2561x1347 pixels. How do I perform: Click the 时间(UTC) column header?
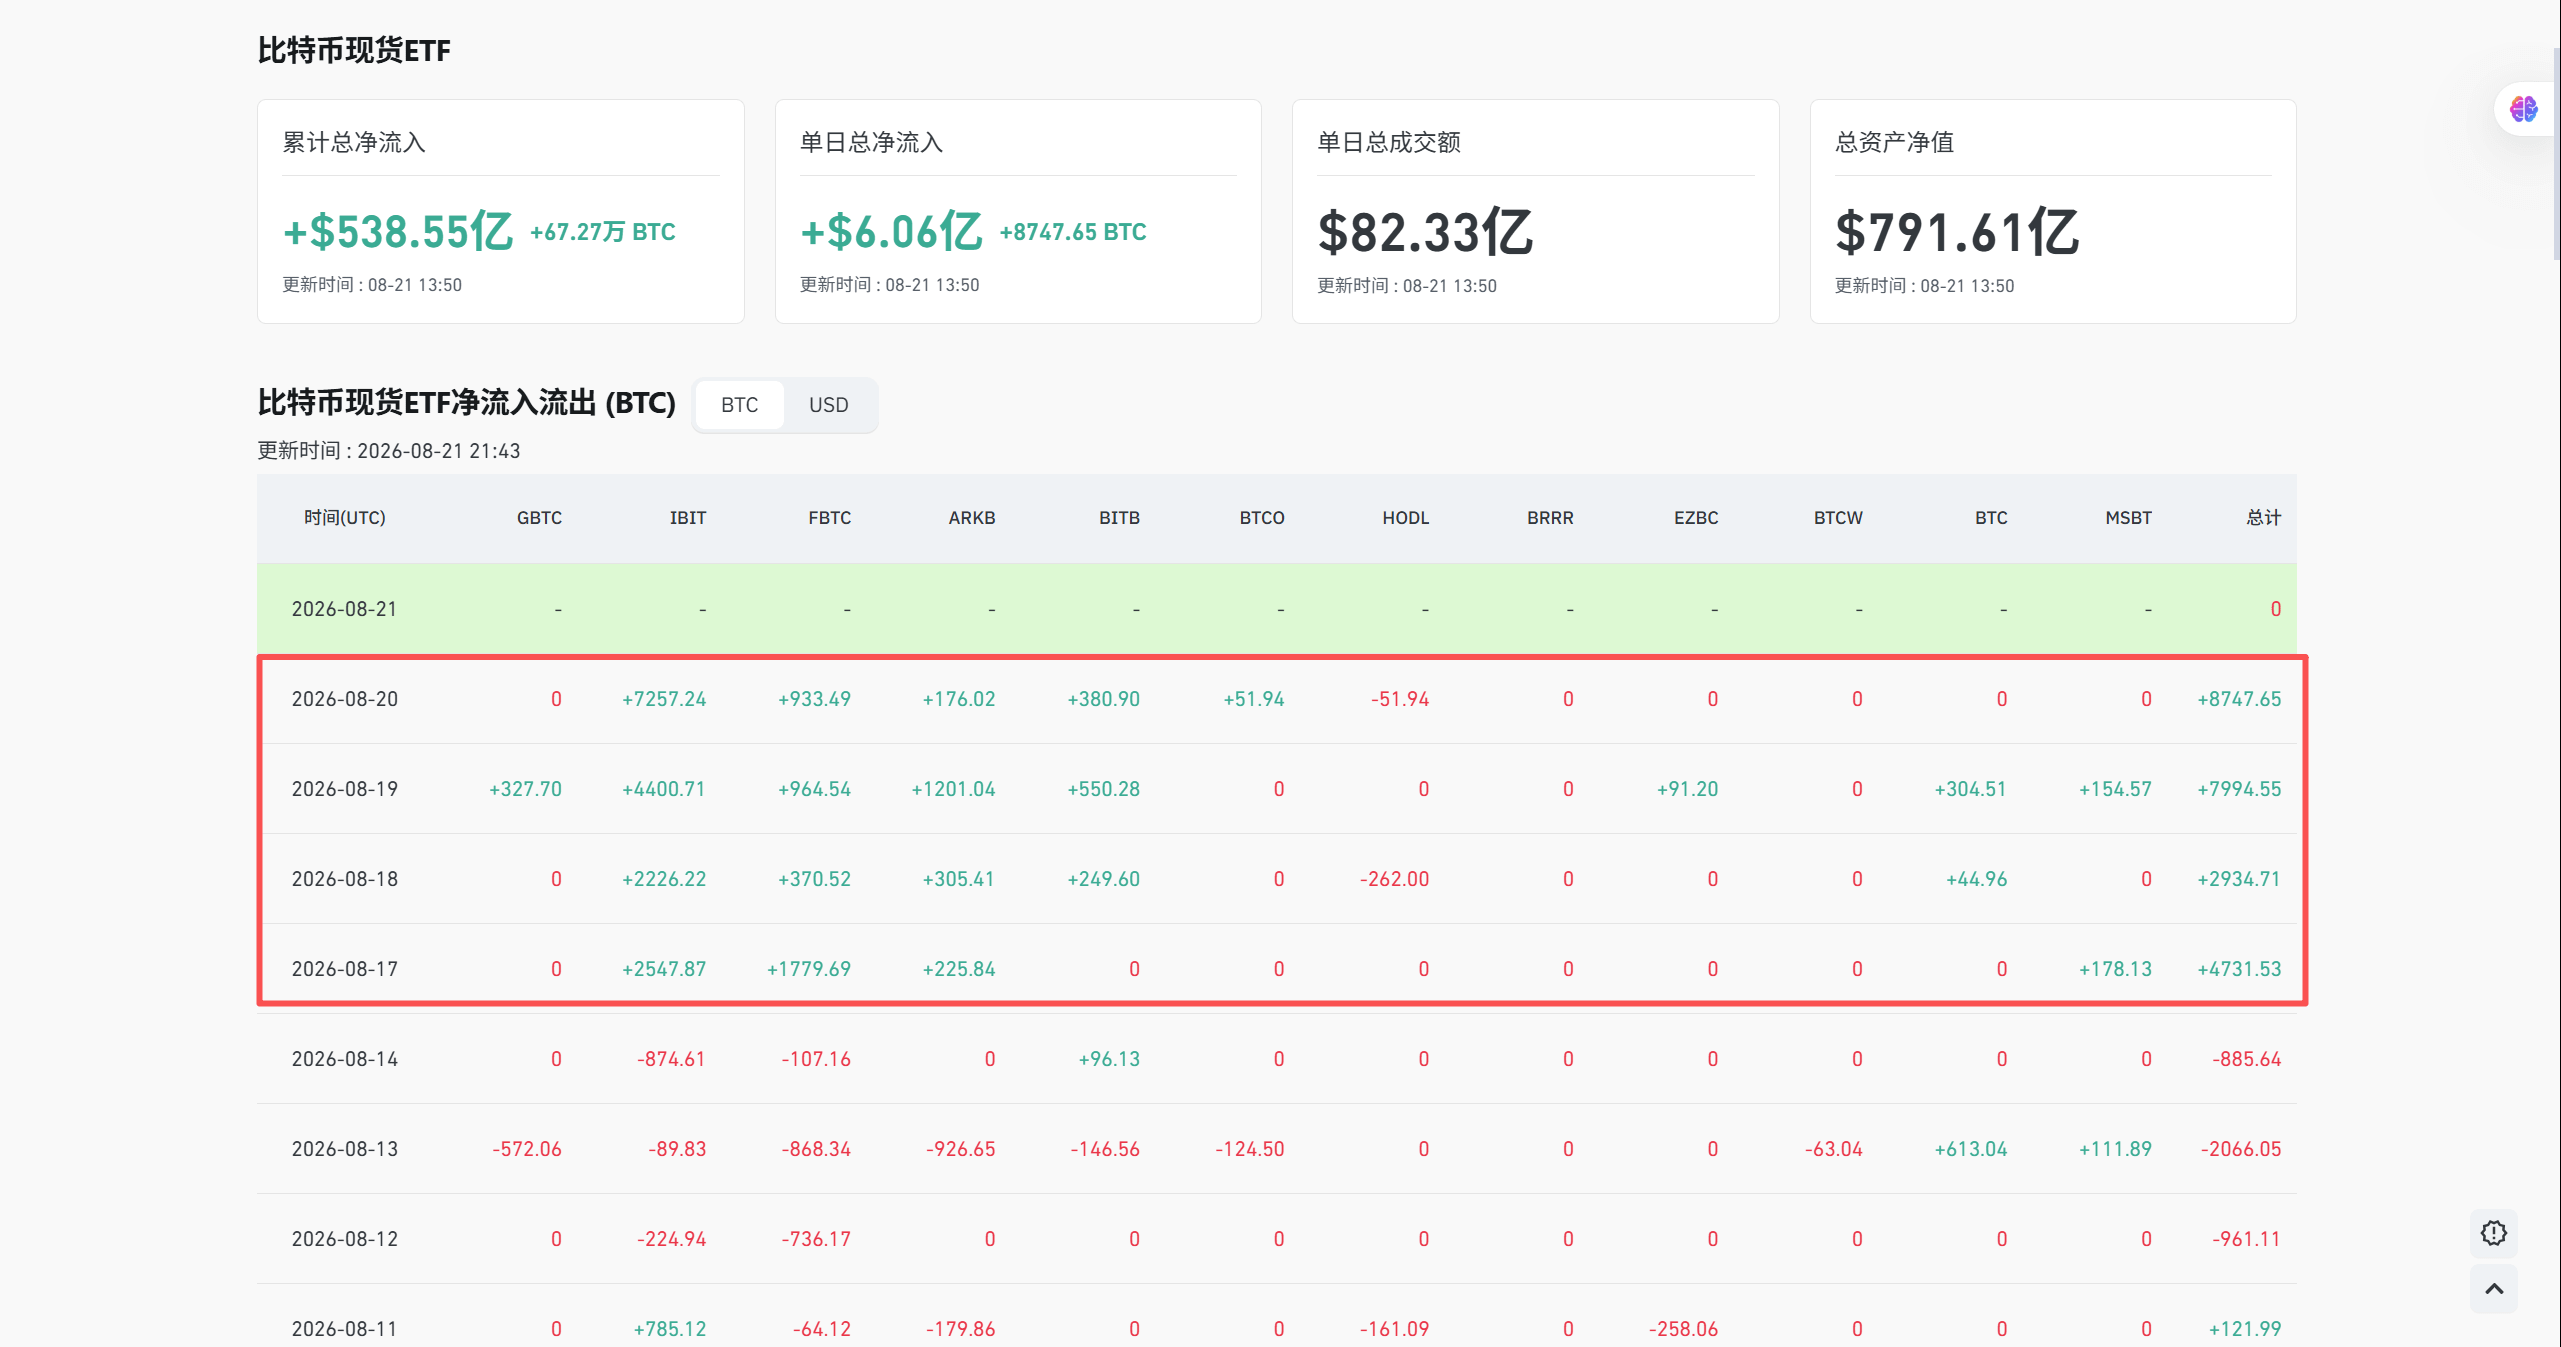[x=344, y=518]
